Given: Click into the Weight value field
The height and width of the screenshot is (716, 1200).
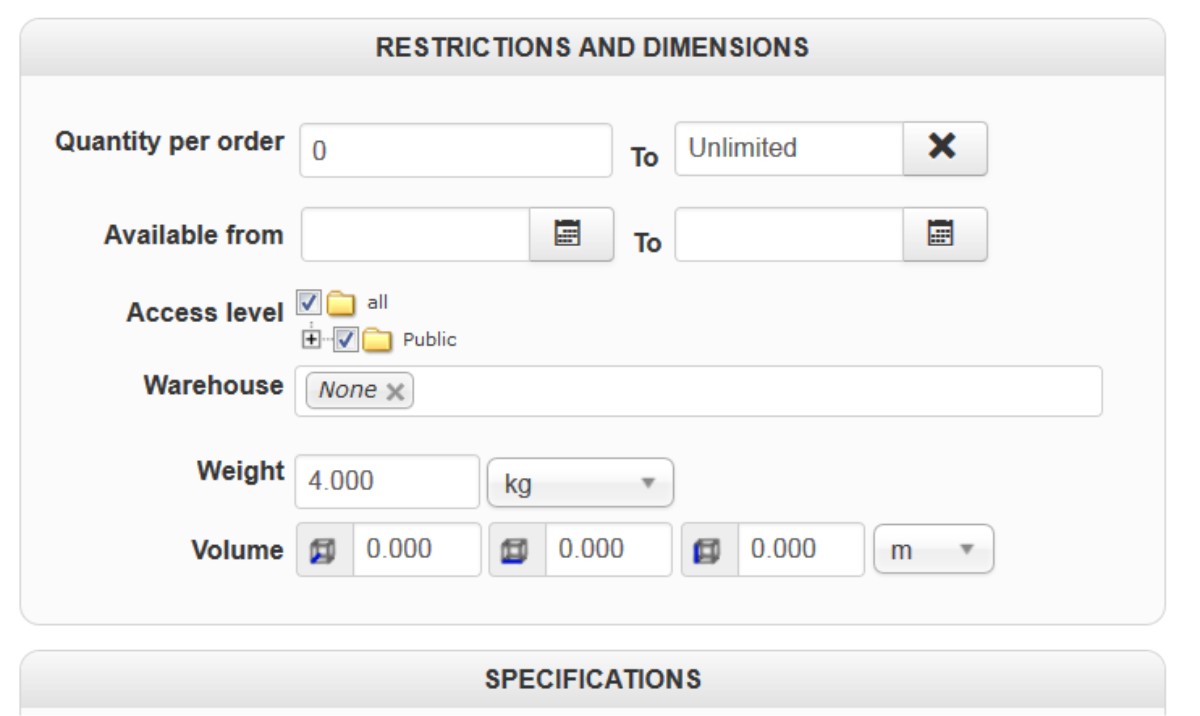Looking at the screenshot, I should (x=387, y=482).
